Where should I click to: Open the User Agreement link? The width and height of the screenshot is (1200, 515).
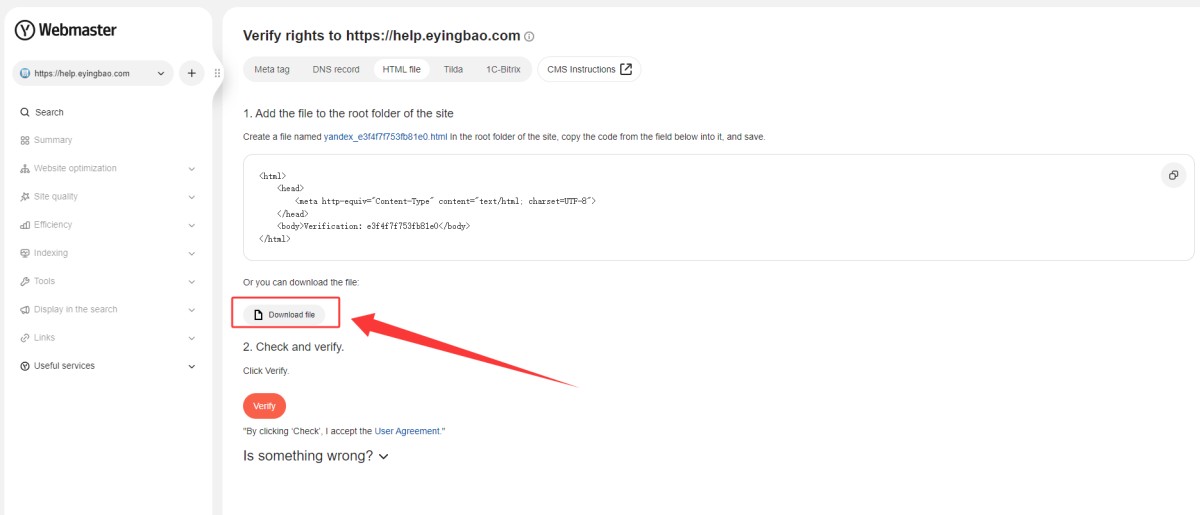tap(407, 431)
